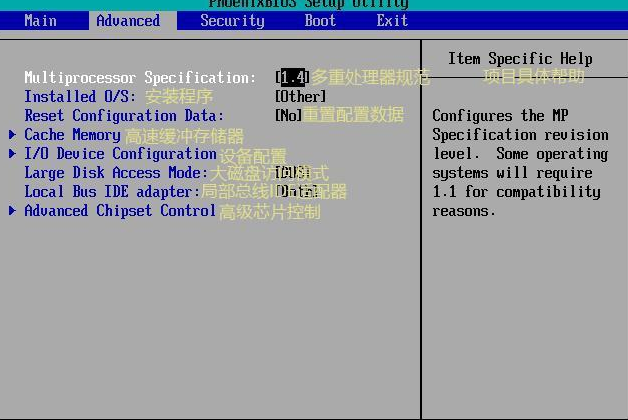This screenshot has width=628, height=420.
Task: Open the Cache Memory submenu label
Action: click(72, 135)
